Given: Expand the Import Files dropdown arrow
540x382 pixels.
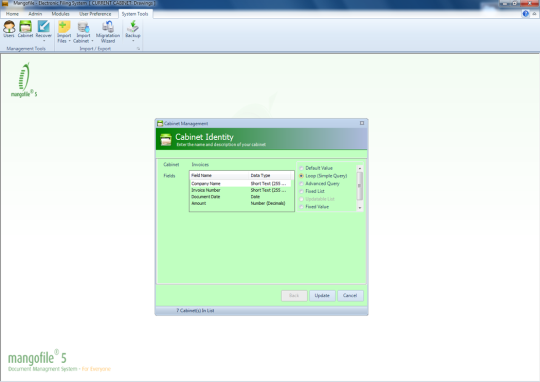Looking at the screenshot, I should [70, 41].
